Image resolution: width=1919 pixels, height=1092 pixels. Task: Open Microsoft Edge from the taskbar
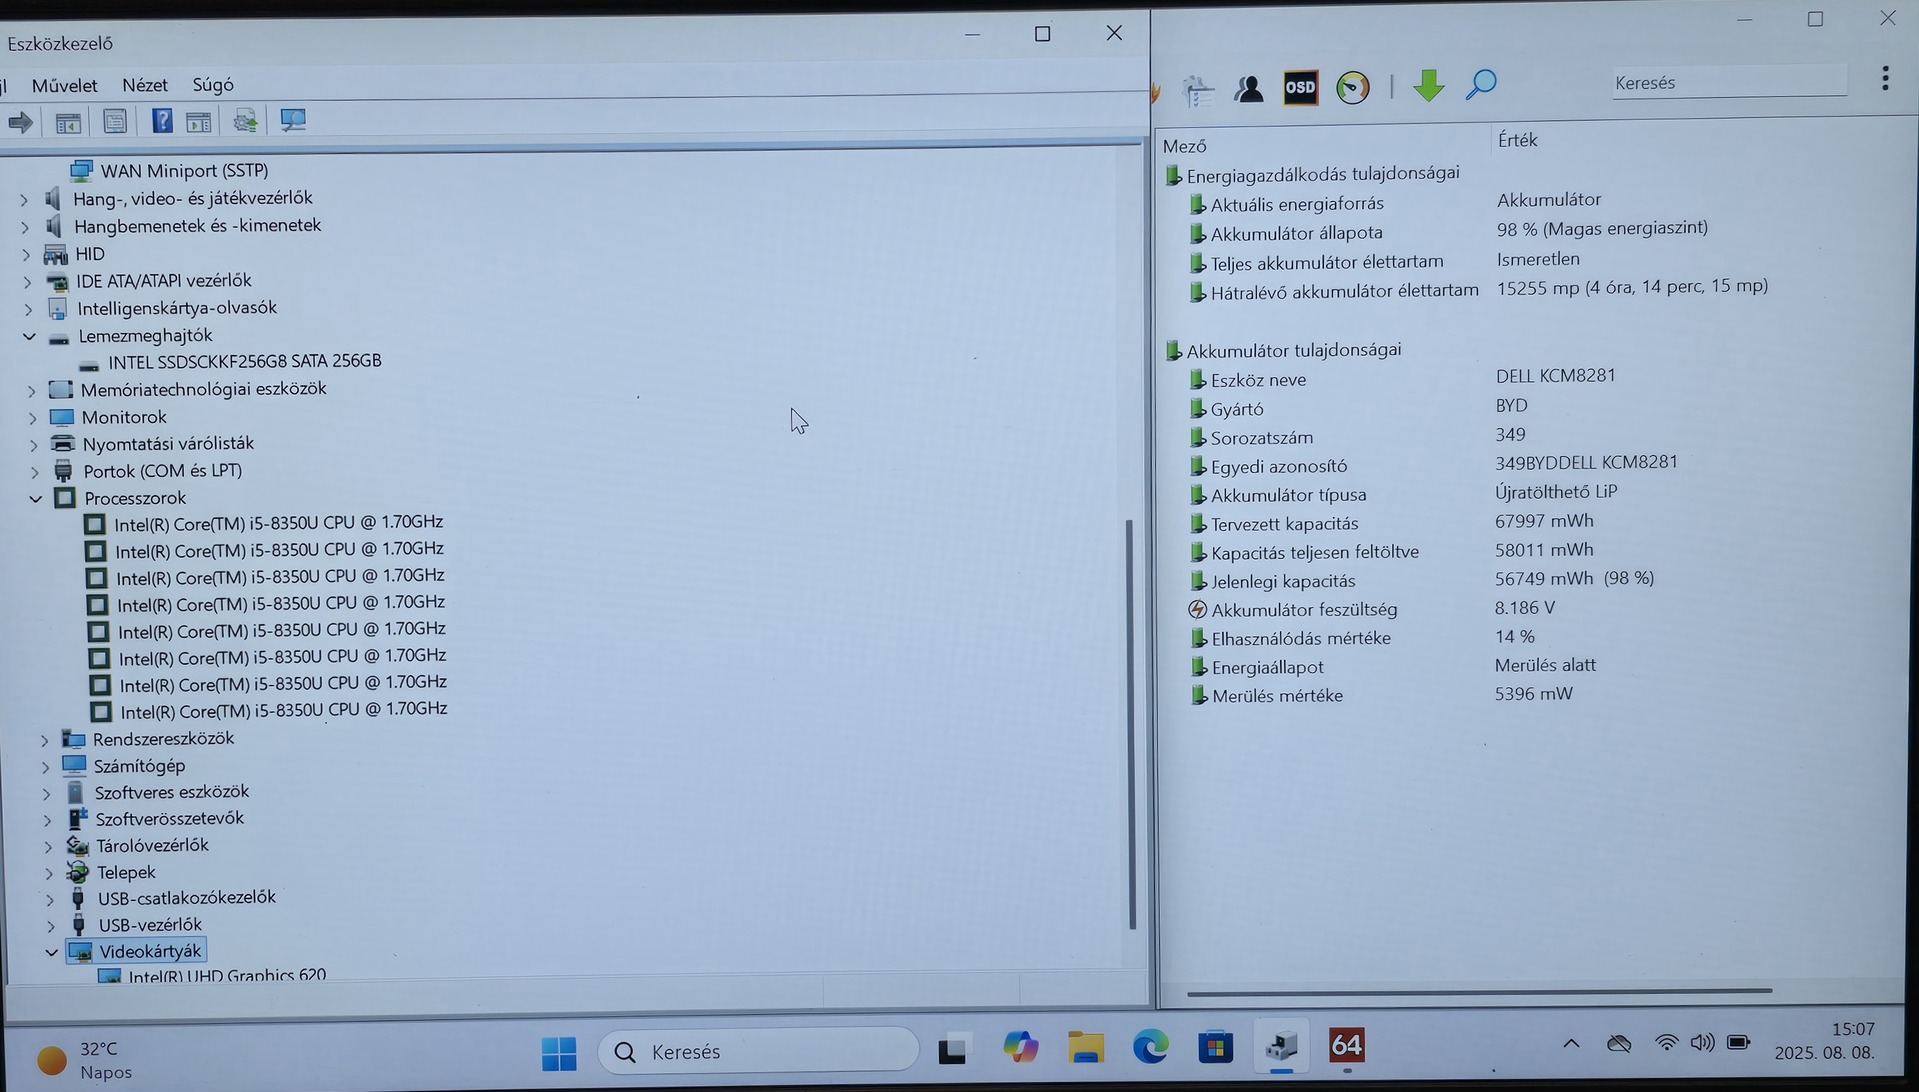tap(1151, 1047)
